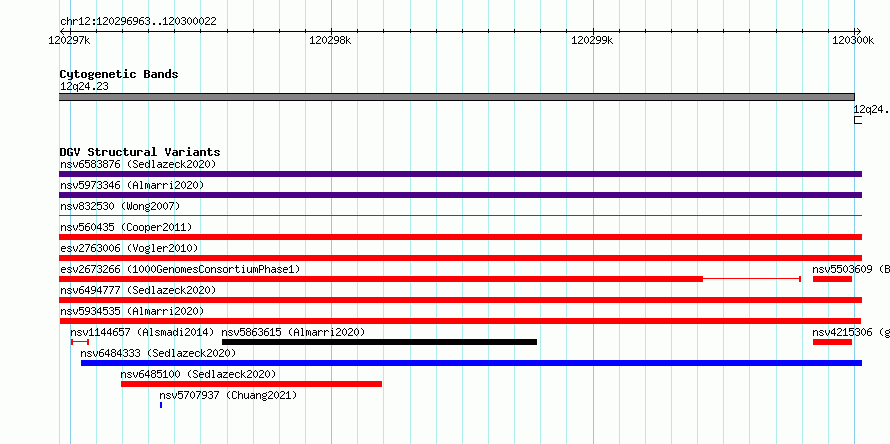
Task: Select the small nsv1144657 red glyph
Action: tap(80, 342)
